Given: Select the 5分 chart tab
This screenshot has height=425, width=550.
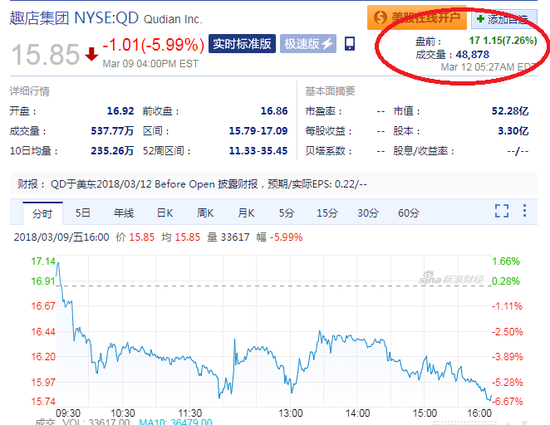Looking at the screenshot, I should [287, 213].
